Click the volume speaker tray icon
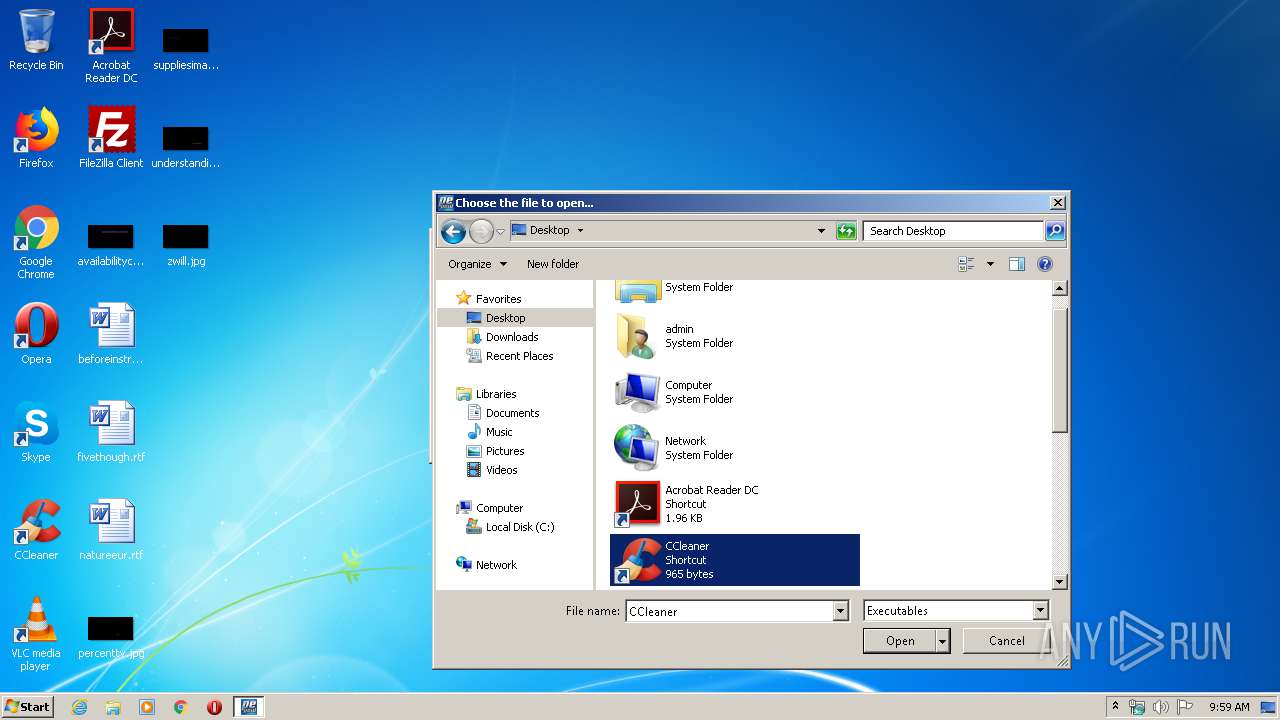 point(1160,707)
